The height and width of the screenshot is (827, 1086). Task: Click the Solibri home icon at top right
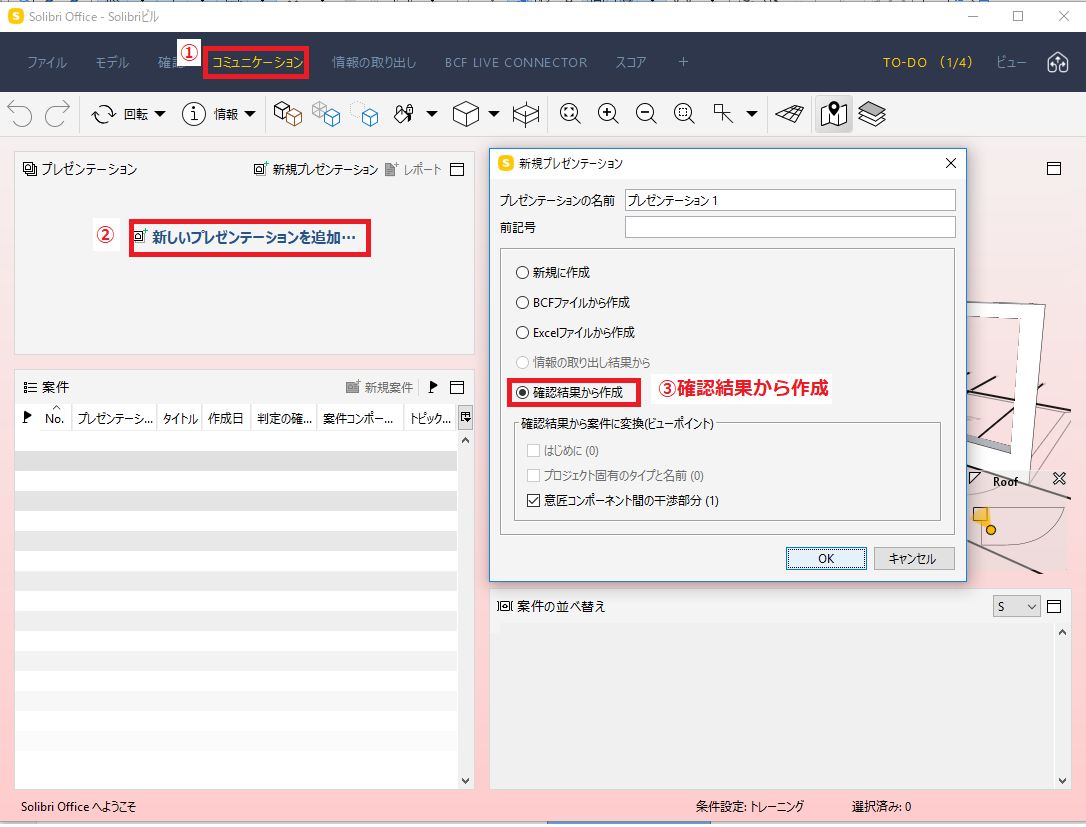click(x=1058, y=62)
